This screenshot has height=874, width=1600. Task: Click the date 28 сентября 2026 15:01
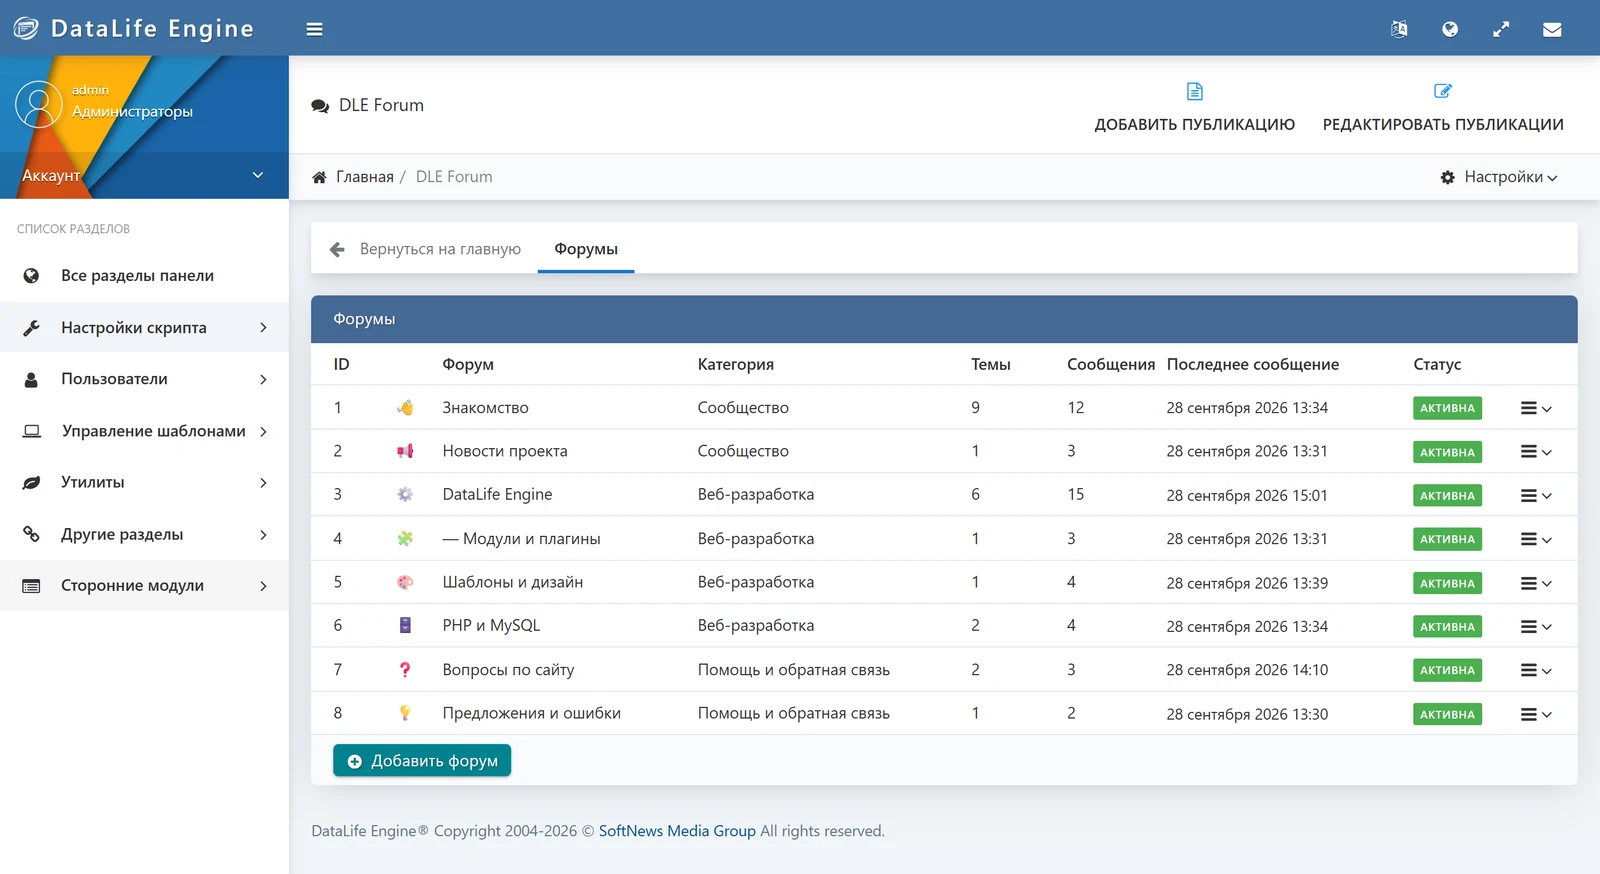[x=1247, y=495]
